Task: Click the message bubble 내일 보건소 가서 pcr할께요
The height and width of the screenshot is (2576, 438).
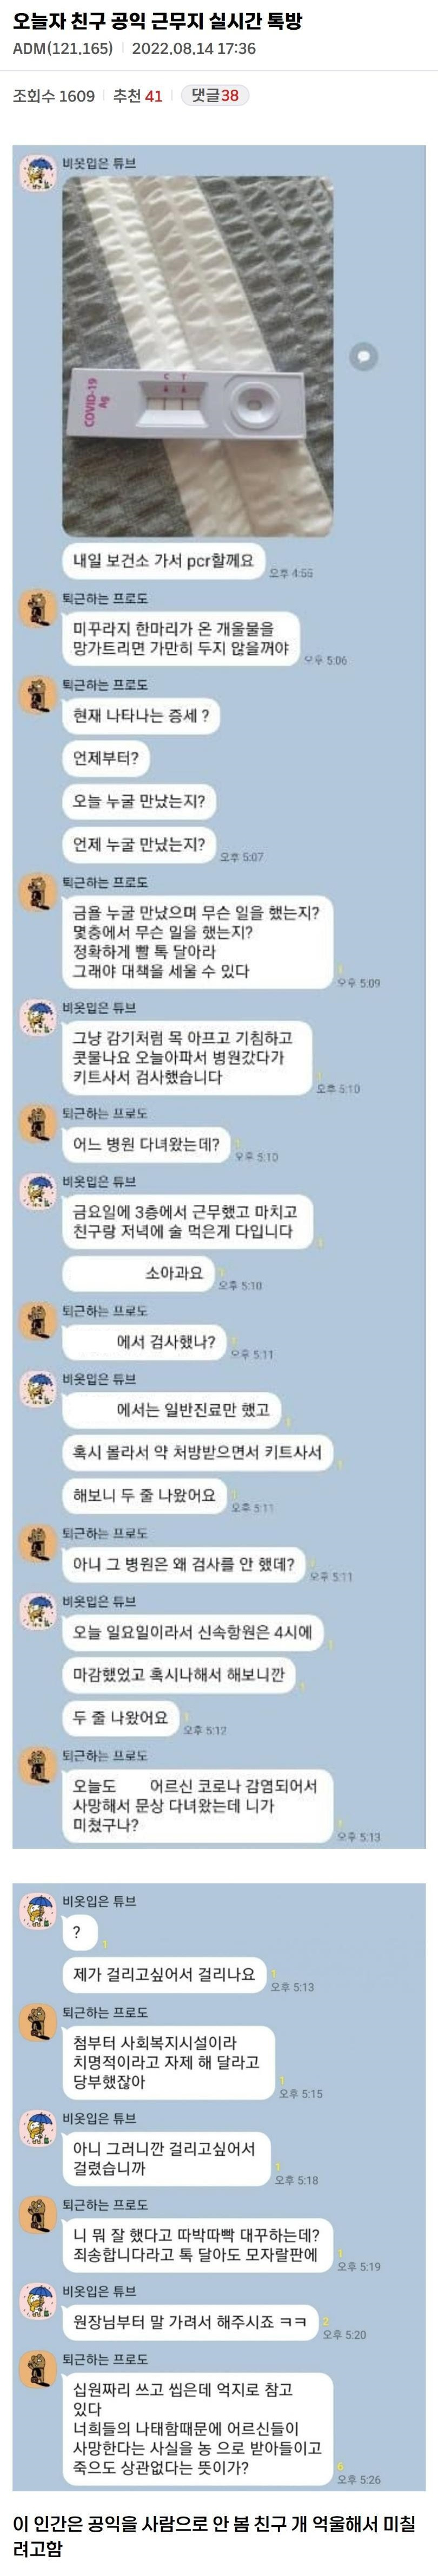Action: [163, 560]
